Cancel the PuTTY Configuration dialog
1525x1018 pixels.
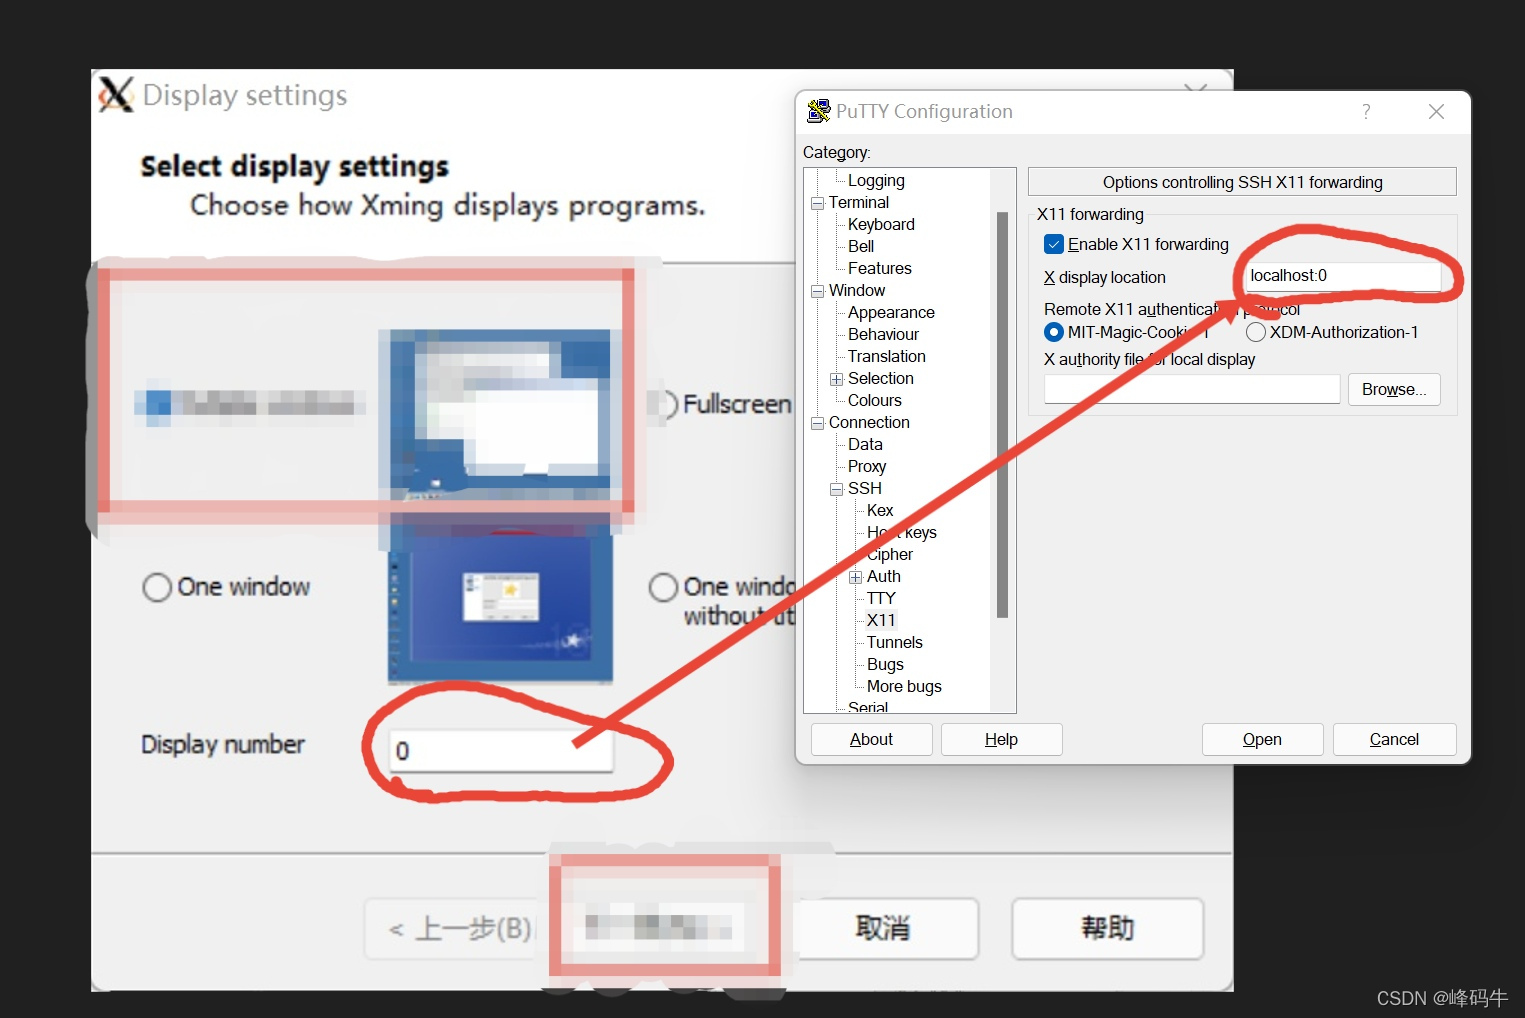click(1394, 740)
